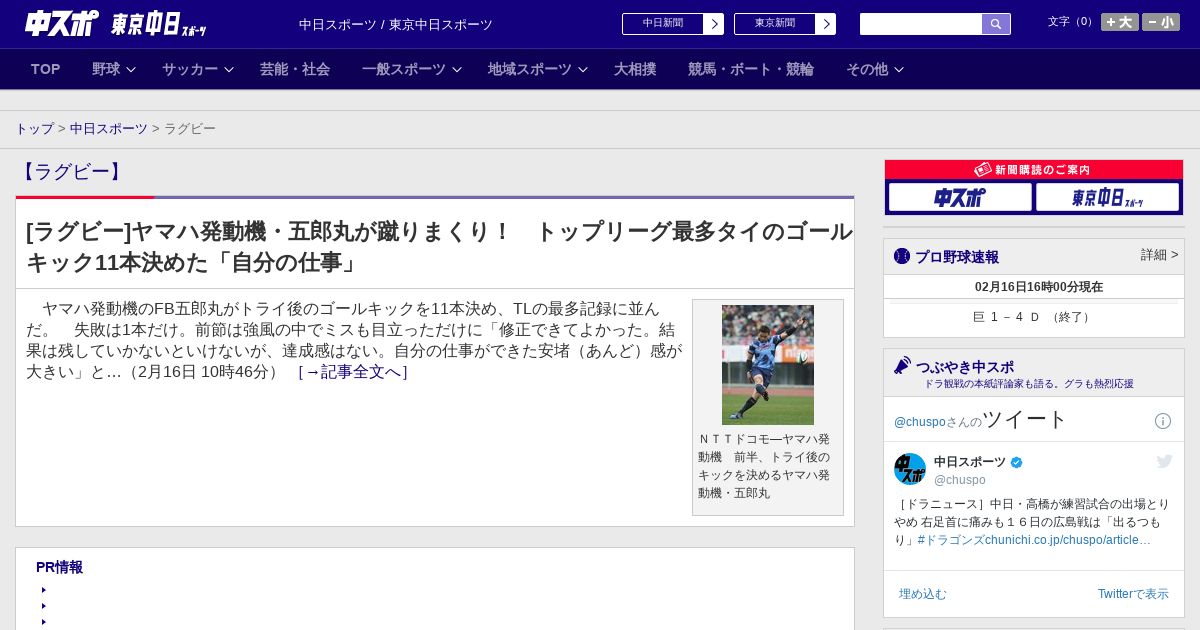Decrease text size with the －小 button
Image resolution: width=1200 pixels, height=630 pixels.
pyautogui.click(x=1161, y=22)
